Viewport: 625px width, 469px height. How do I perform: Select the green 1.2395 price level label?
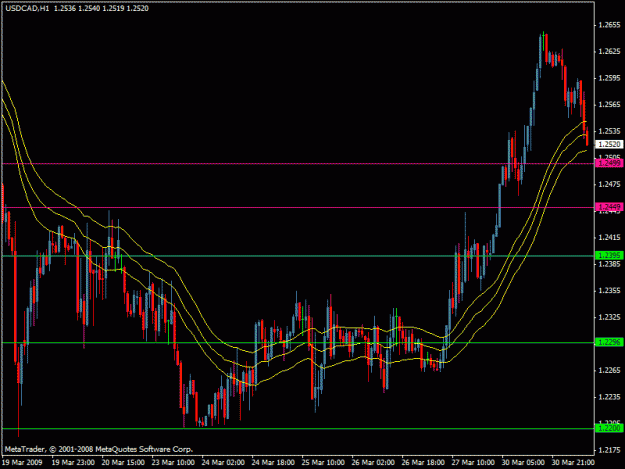pos(609,255)
